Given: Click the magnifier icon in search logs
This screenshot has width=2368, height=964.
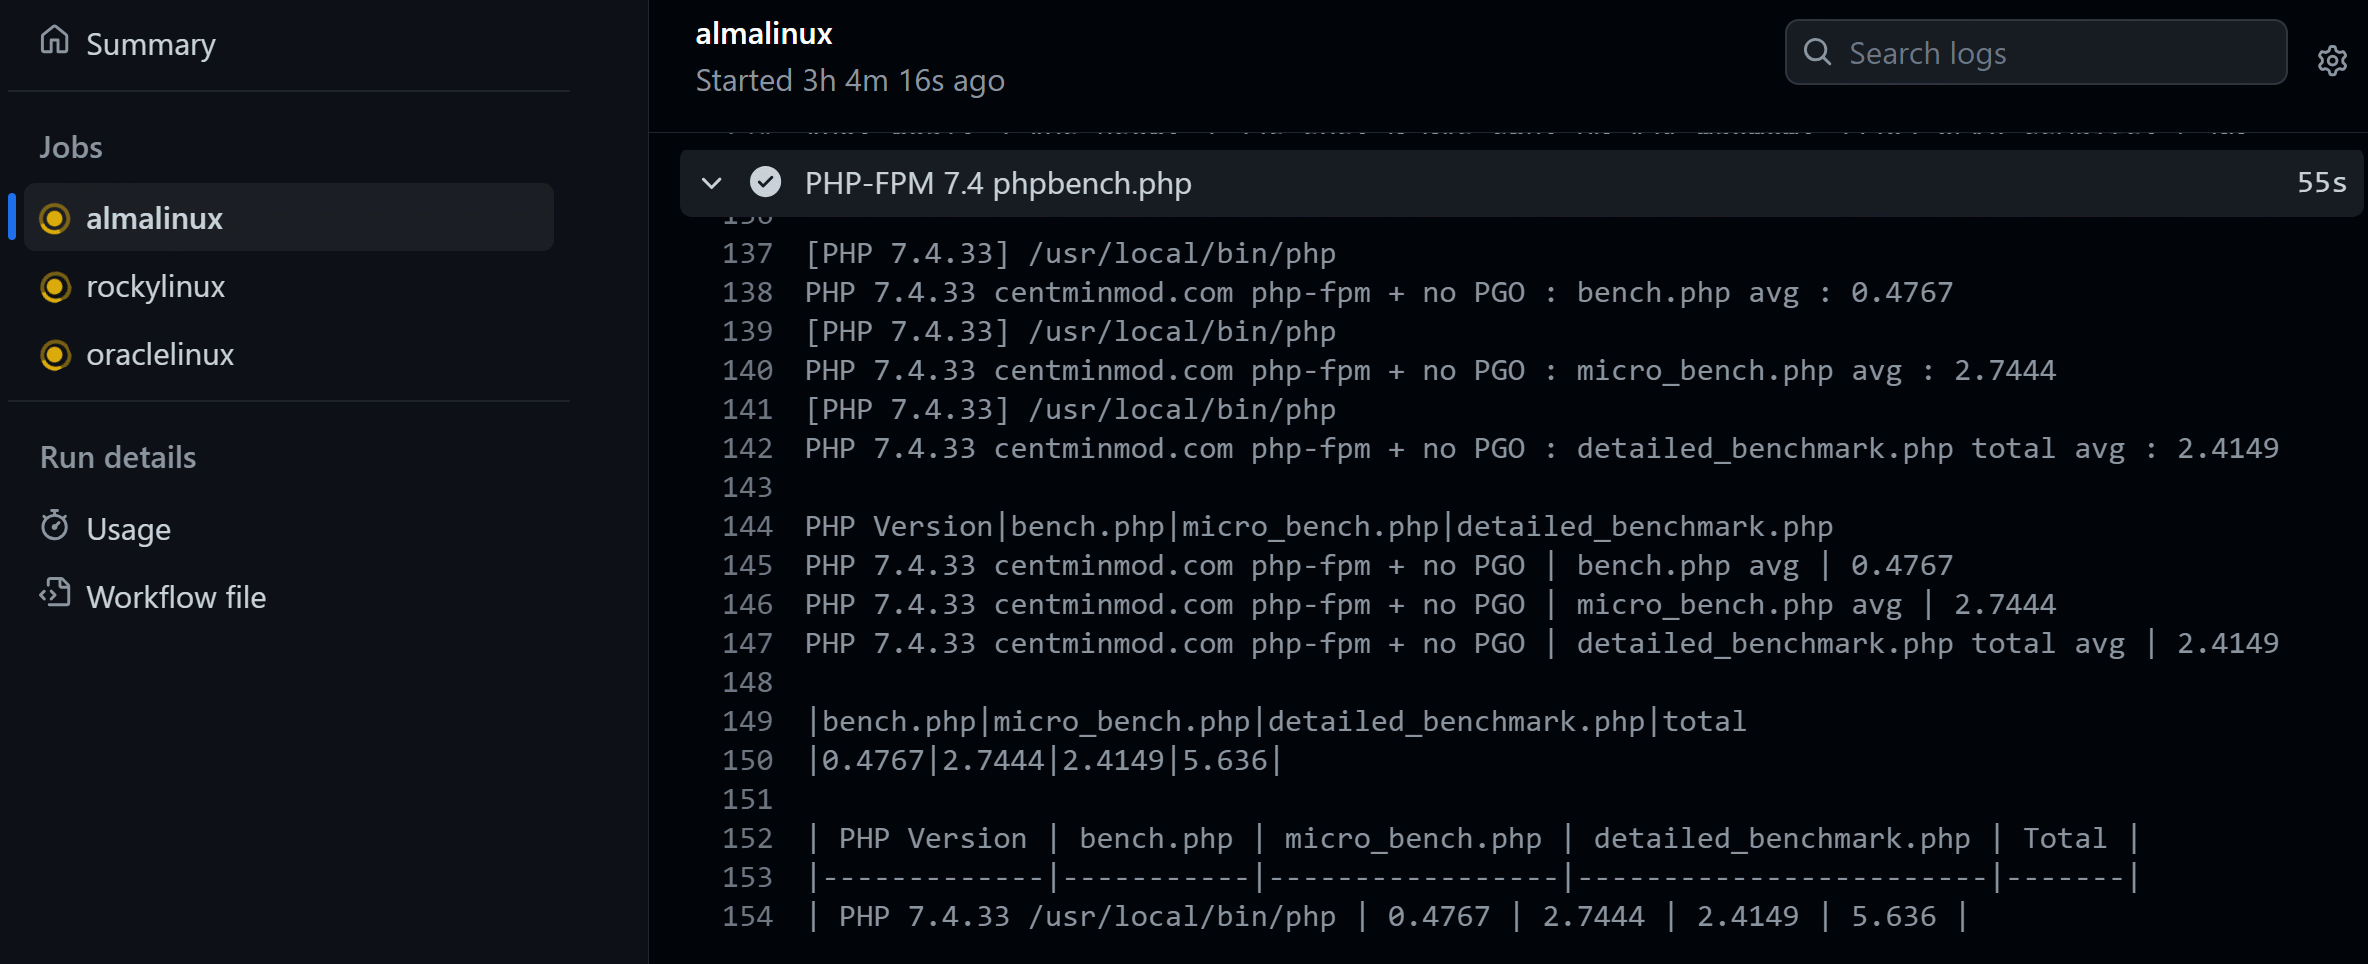Looking at the screenshot, I should (1817, 52).
